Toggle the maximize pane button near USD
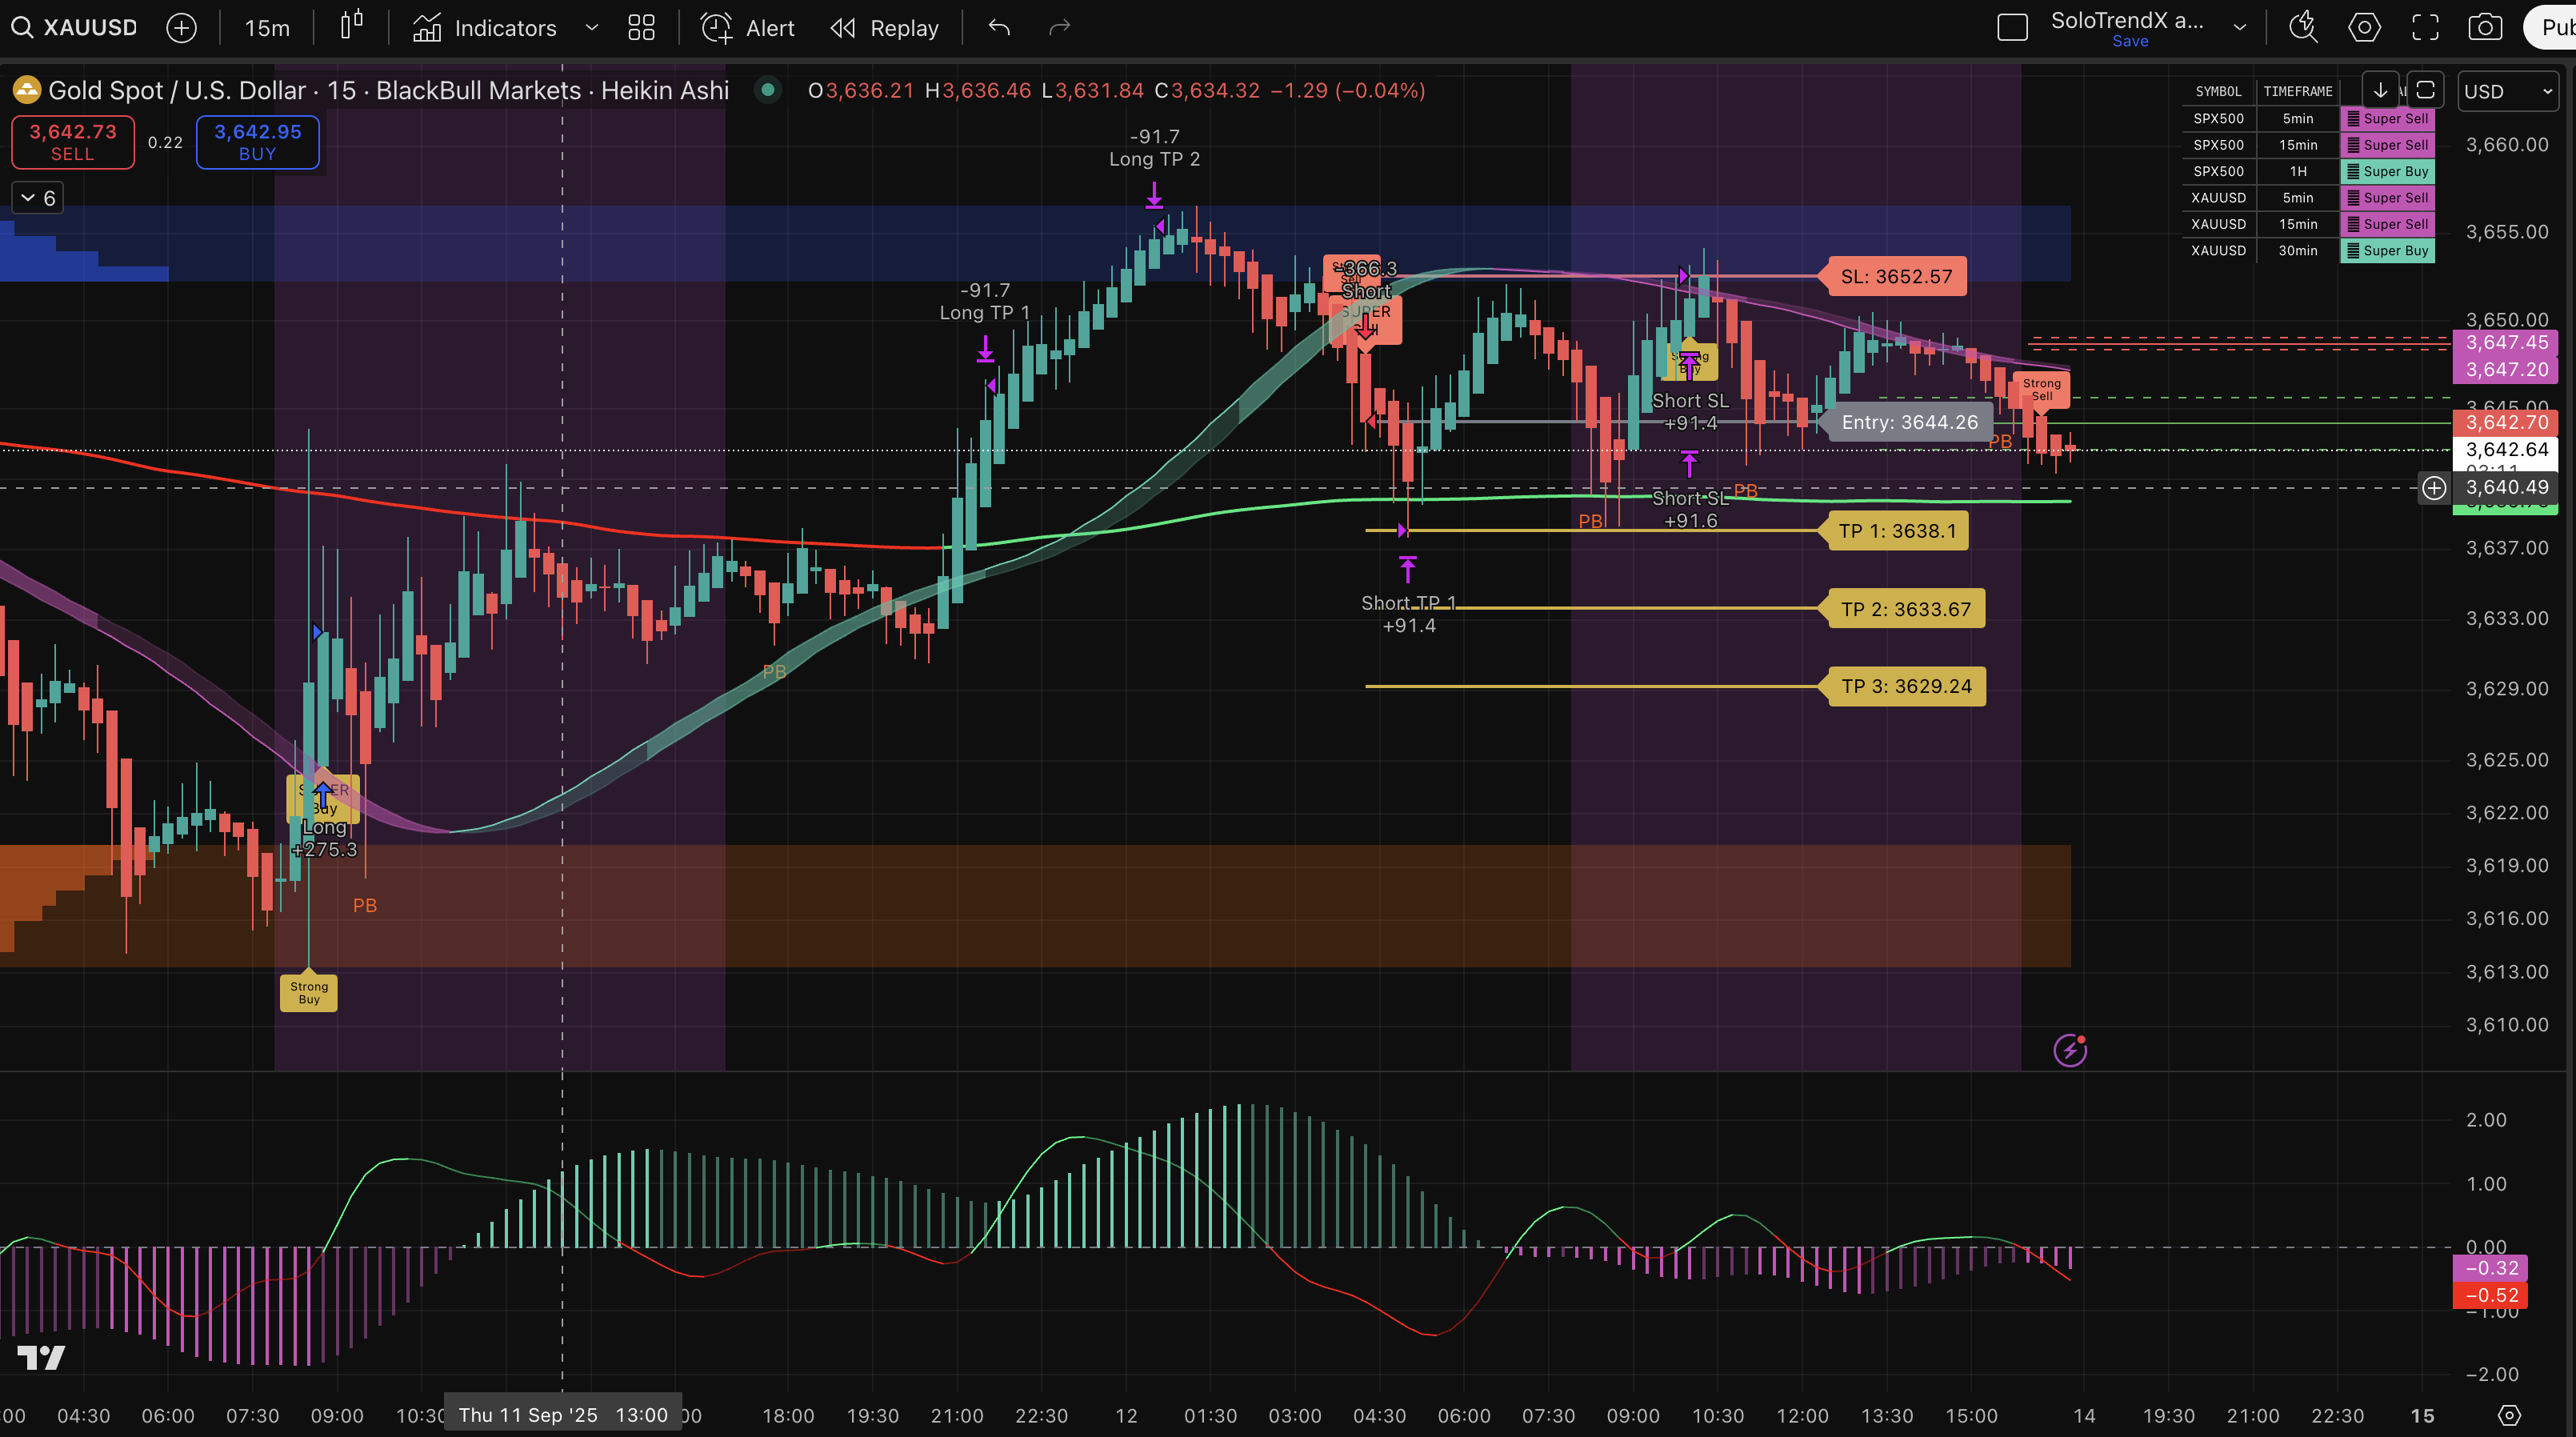Viewport: 2576px width, 1437px height. 2425,91
